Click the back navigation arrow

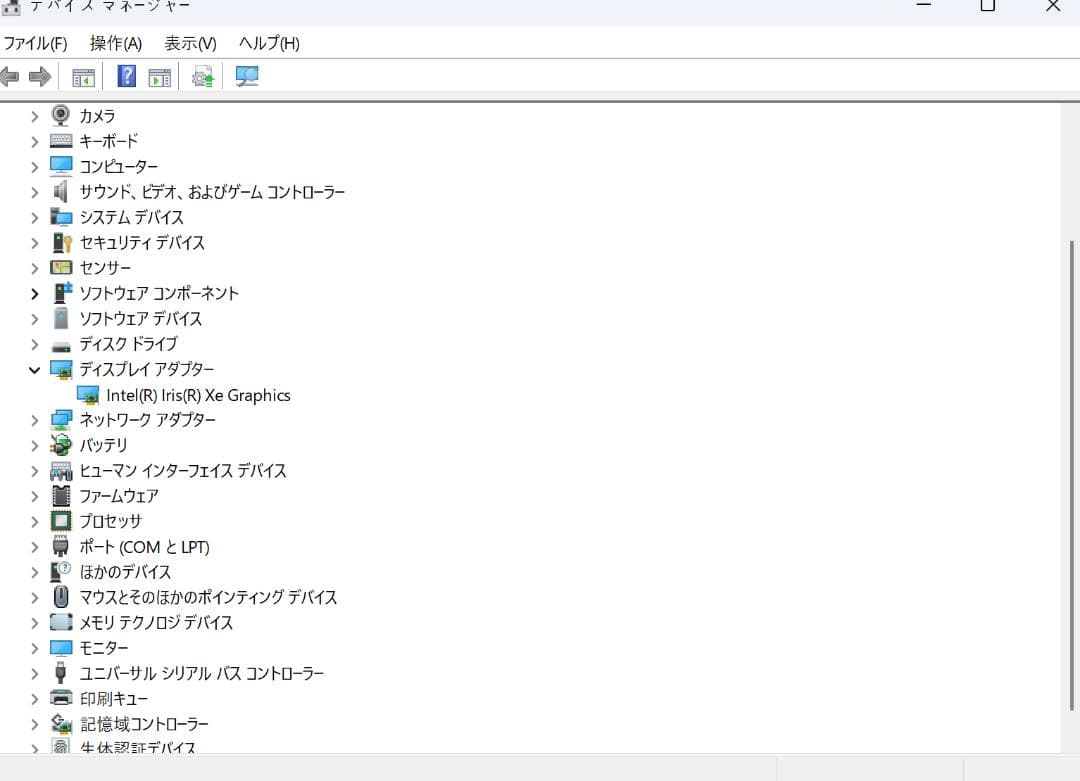(11, 76)
